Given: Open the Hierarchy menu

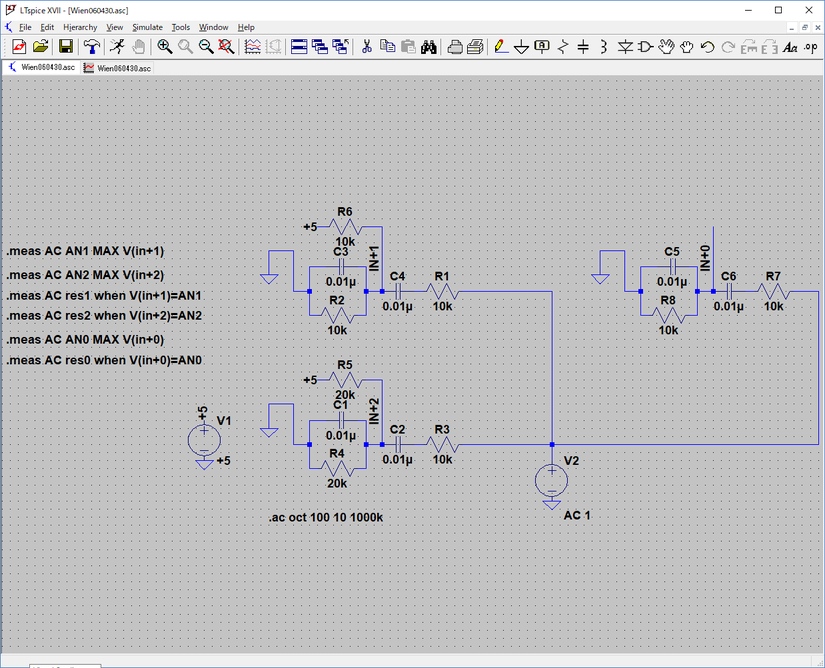Looking at the screenshot, I should click(x=80, y=27).
